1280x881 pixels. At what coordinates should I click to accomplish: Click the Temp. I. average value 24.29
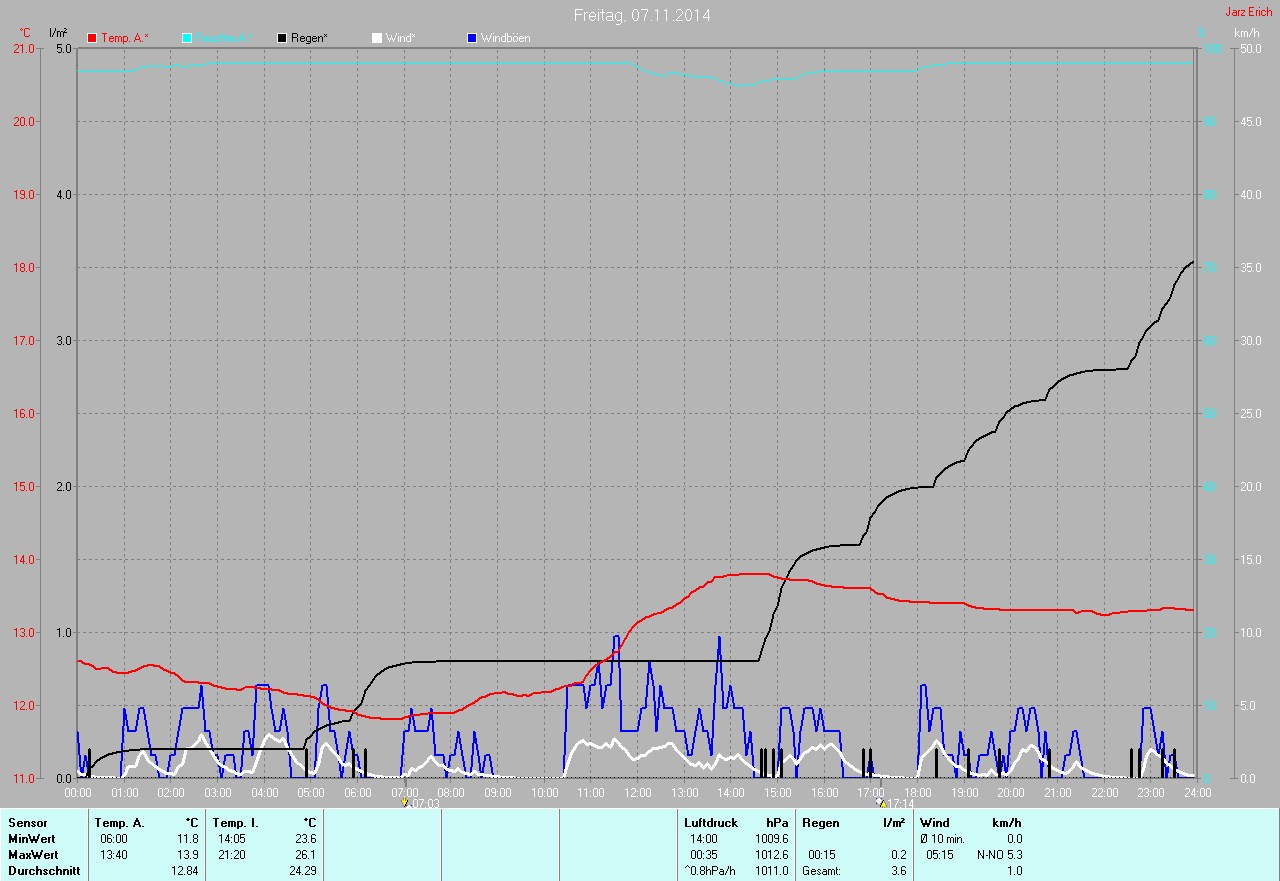coord(303,871)
